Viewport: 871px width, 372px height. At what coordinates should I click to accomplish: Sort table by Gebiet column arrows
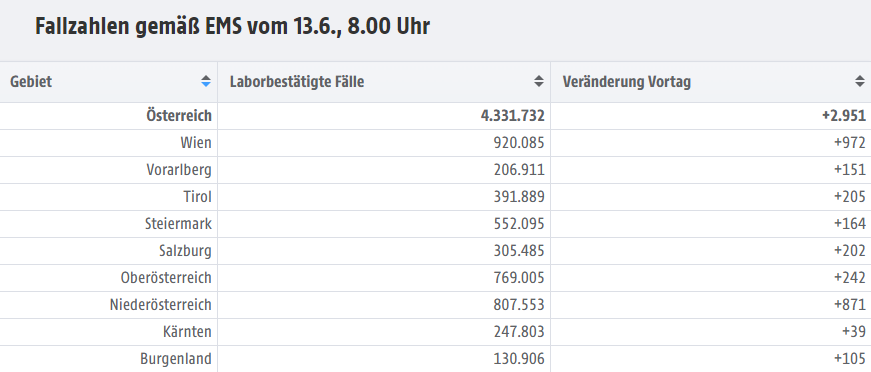click(206, 82)
